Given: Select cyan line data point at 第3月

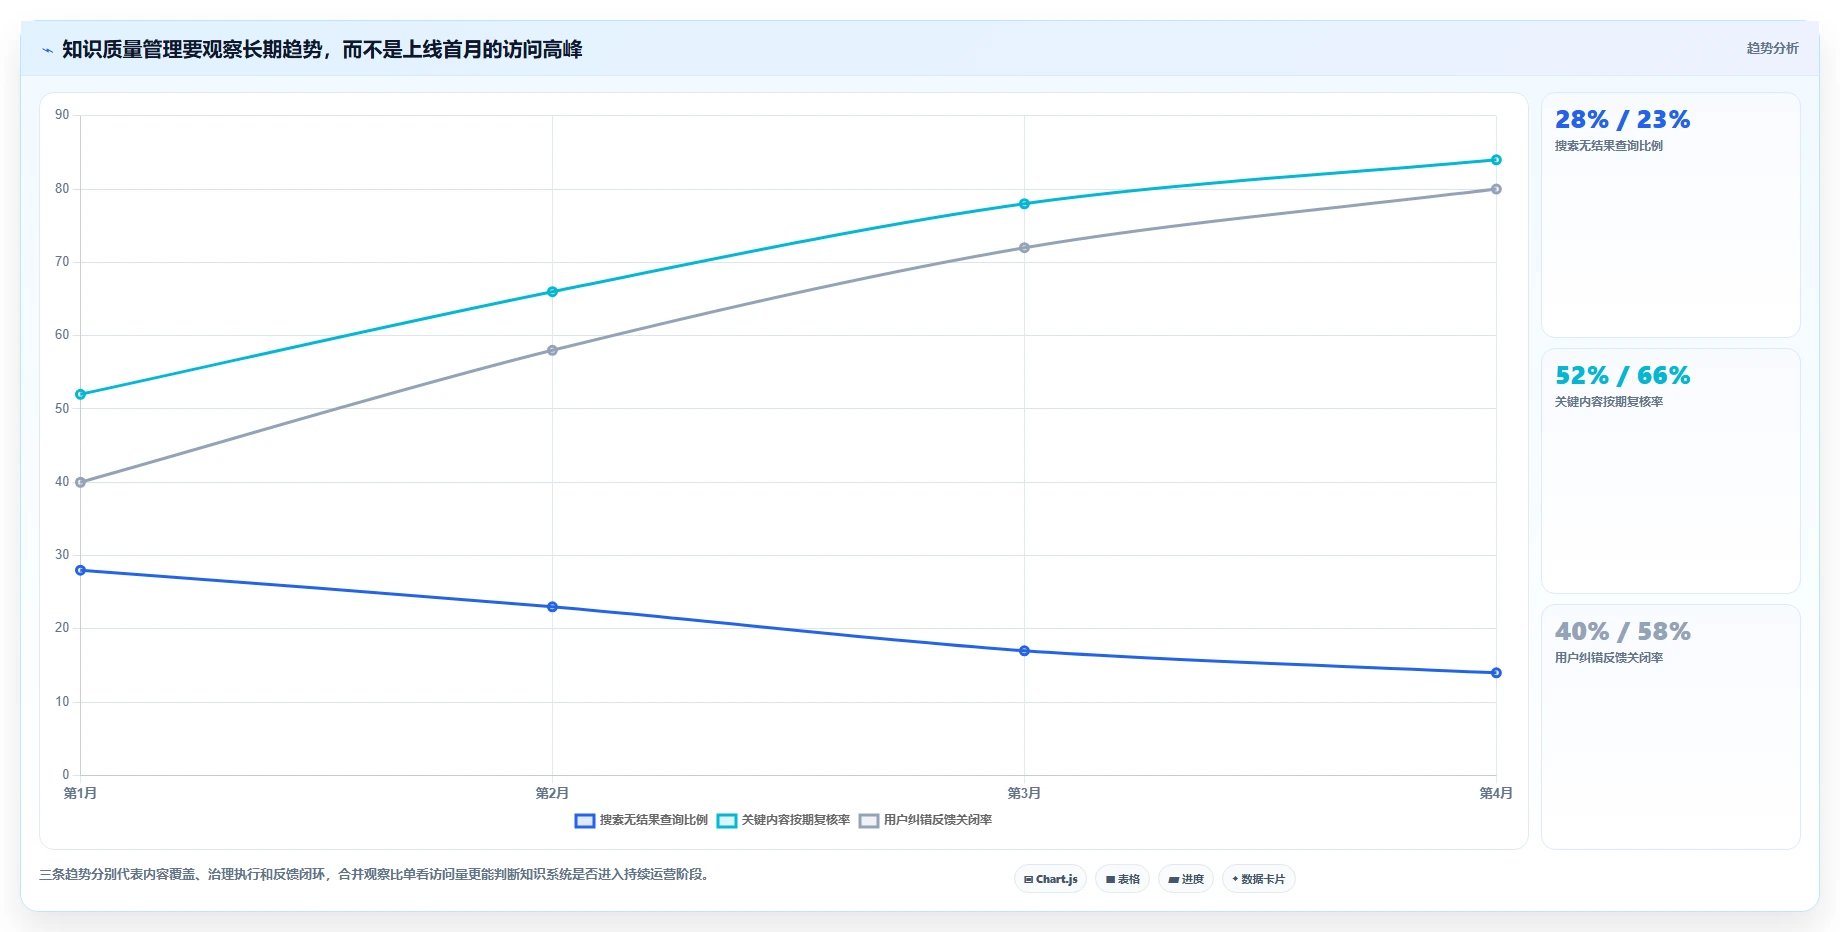Looking at the screenshot, I should (x=1024, y=204).
